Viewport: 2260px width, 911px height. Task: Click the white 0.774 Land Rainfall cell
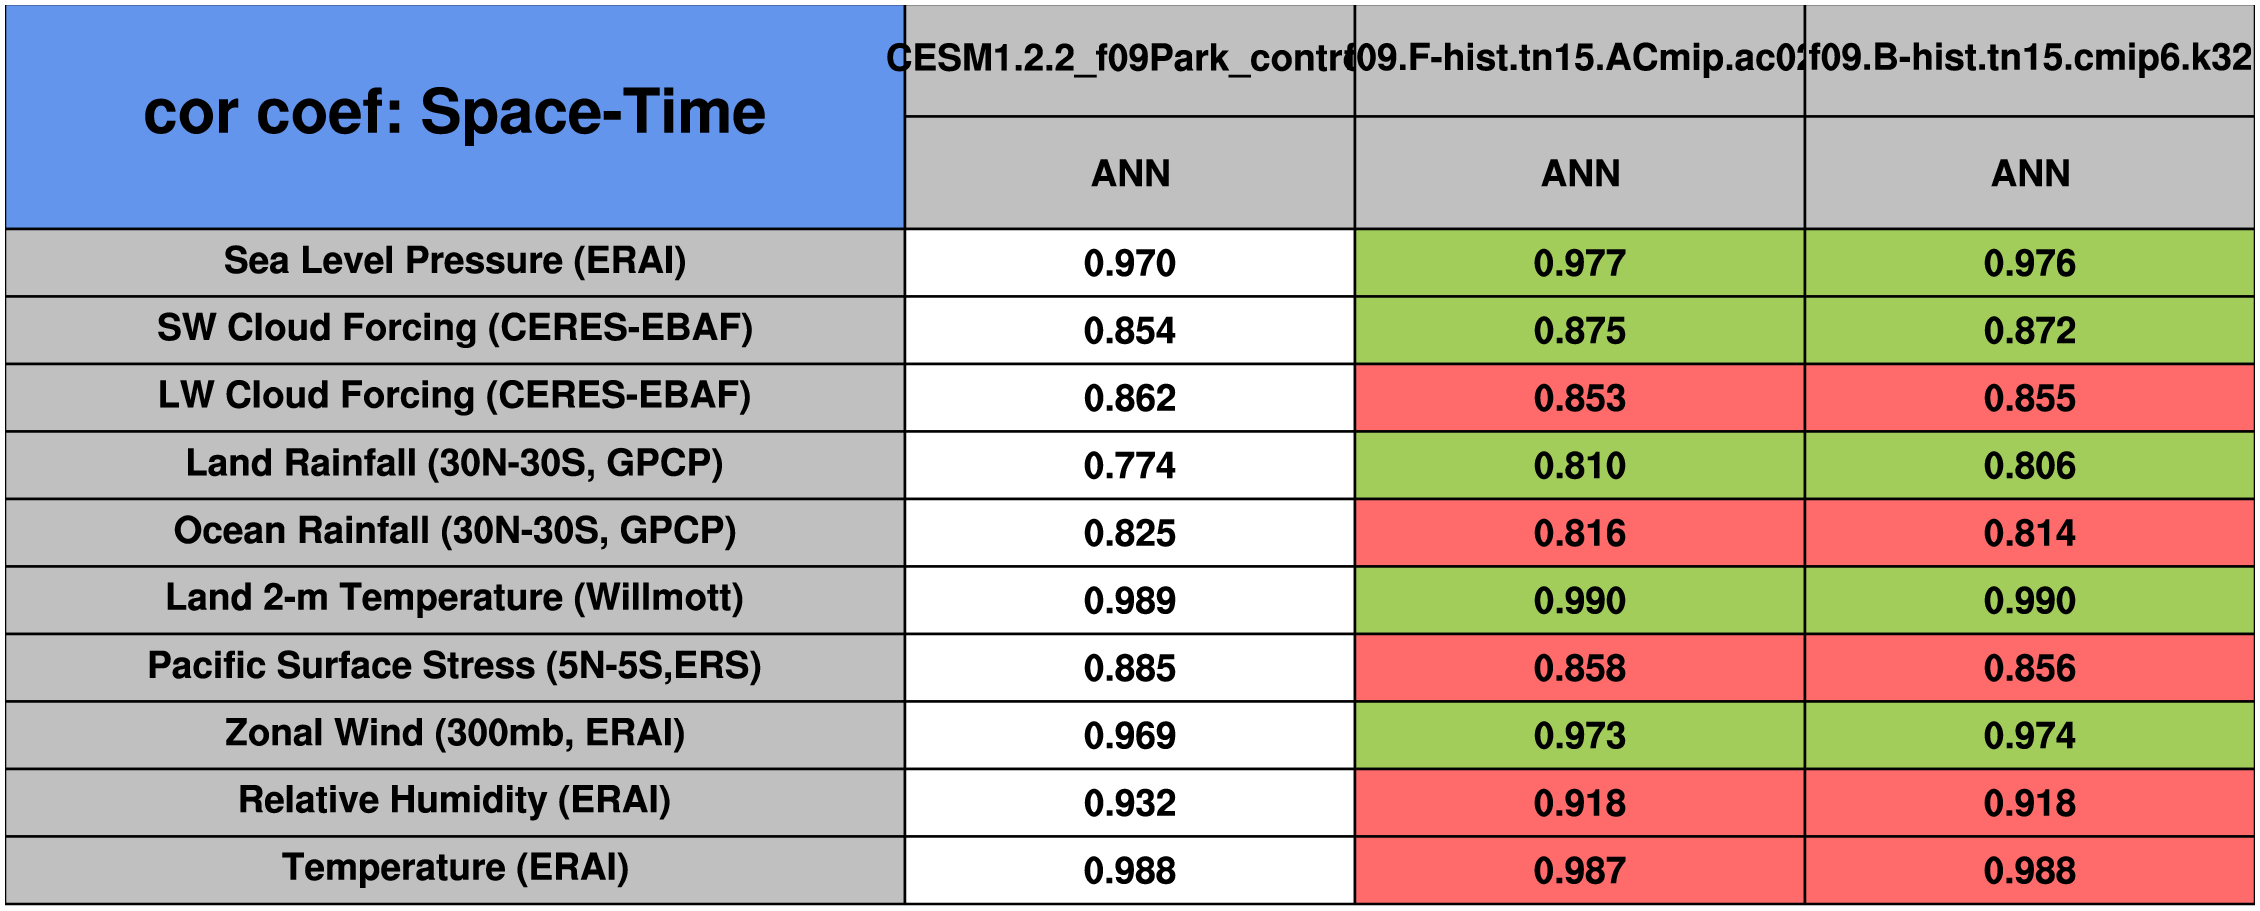(1129, 466)
